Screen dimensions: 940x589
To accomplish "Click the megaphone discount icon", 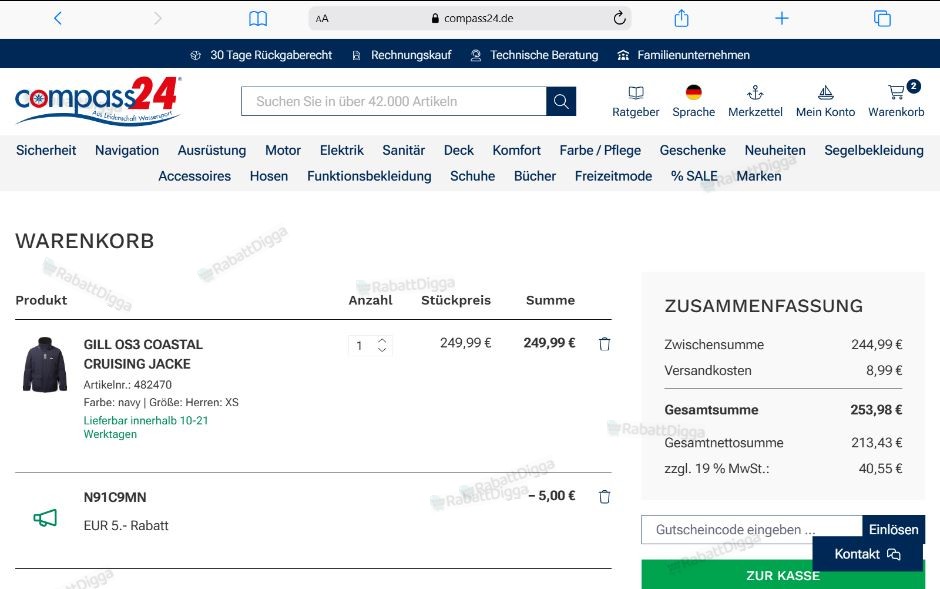I will tap(45, 518).
